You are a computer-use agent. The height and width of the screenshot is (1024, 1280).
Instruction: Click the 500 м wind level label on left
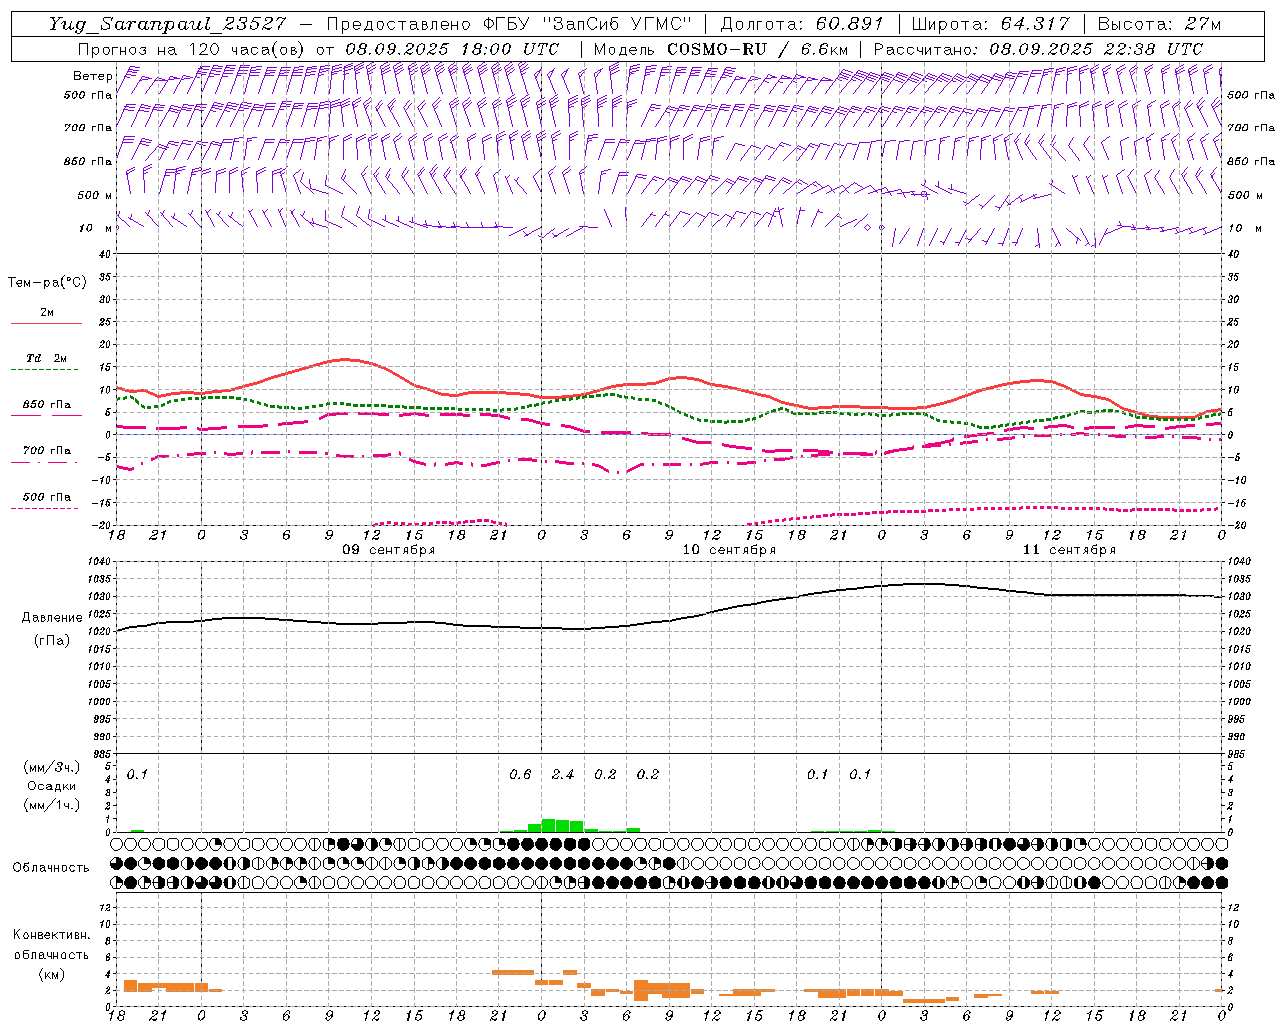point(95,195)
